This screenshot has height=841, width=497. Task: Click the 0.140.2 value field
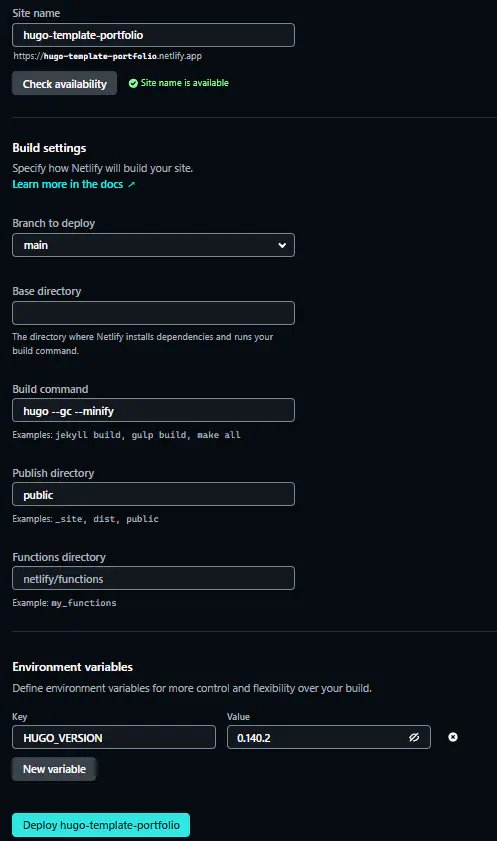coord(329,737)
